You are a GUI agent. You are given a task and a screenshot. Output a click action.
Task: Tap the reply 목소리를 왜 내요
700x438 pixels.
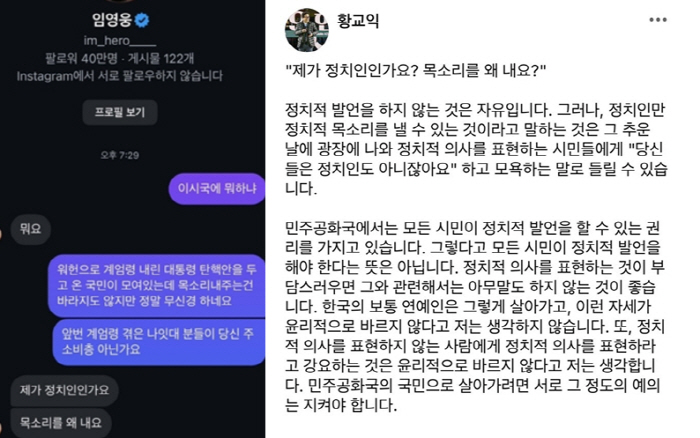point(61,422)
